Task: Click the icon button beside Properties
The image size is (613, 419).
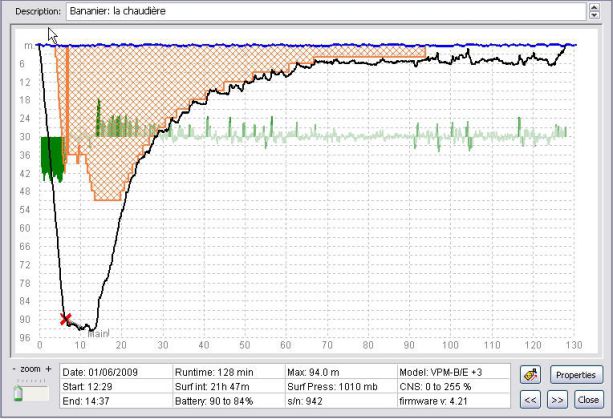Action: tap(531, 375)
